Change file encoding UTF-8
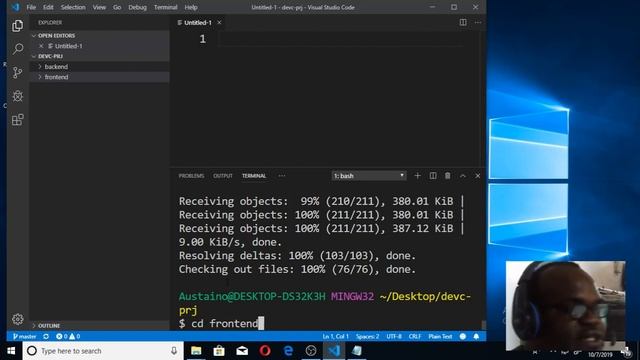Viewport: 640px width, 360px height. [394, 336]
